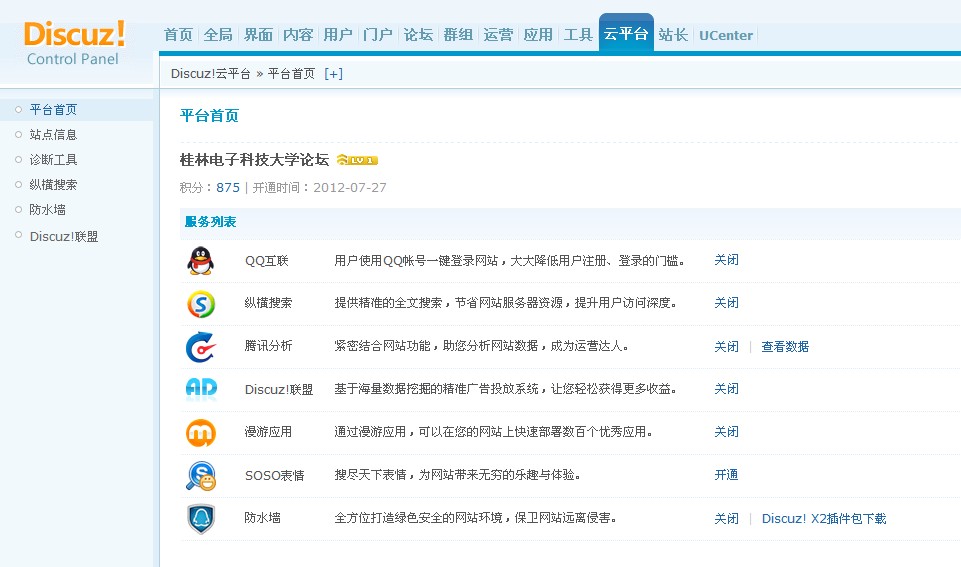Open the 用户 top menu
This screenshot has width=961, height=567.
tap(338, 35)
